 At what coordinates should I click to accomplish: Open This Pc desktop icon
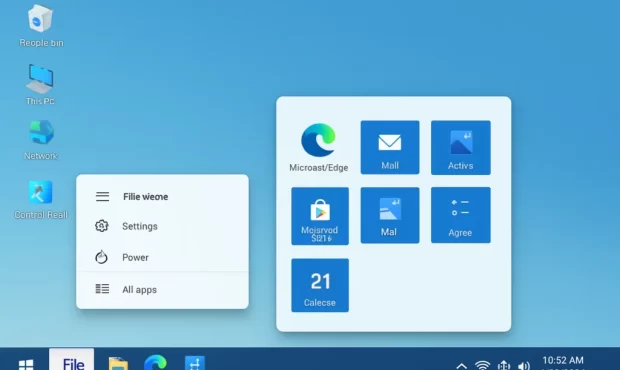point(40,85)
